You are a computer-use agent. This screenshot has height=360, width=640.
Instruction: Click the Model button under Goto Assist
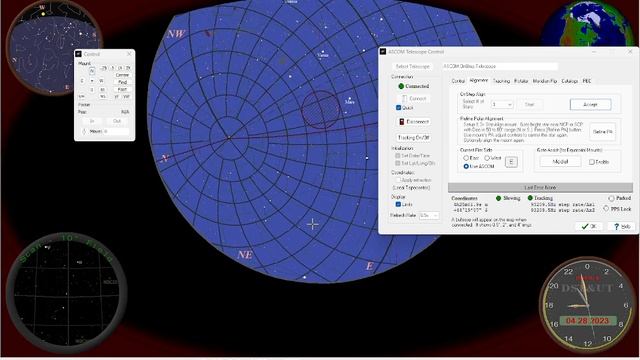(560, 162)
